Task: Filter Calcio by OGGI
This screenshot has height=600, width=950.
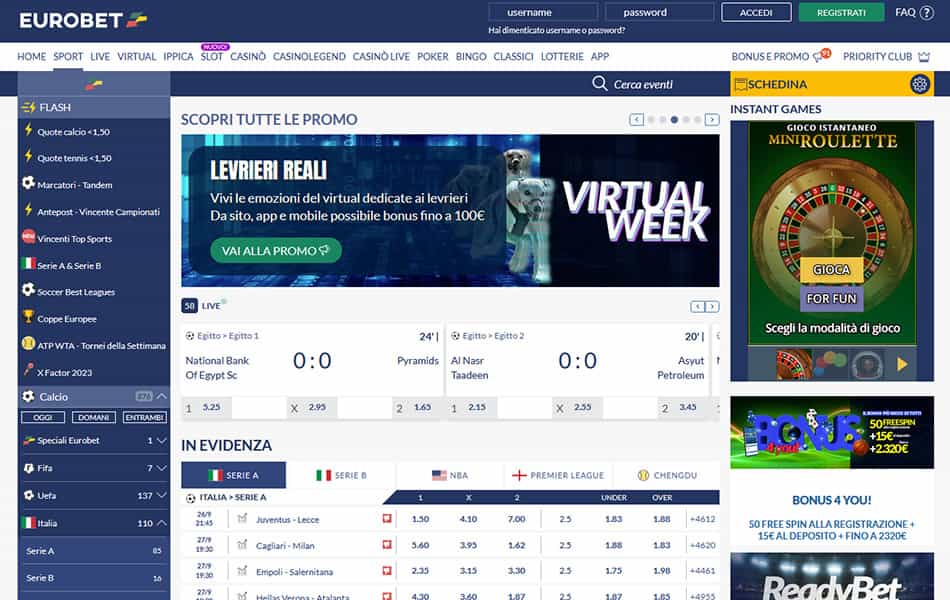Action: point(43,418)
